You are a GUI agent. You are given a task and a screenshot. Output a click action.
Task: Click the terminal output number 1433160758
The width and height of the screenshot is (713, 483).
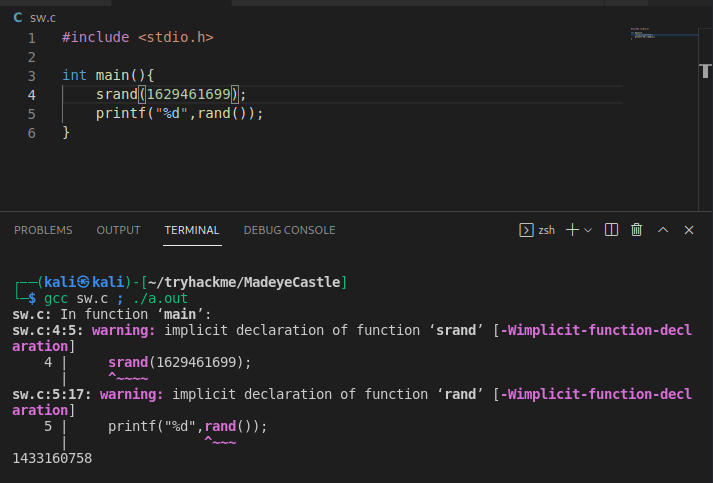(52, 458)
